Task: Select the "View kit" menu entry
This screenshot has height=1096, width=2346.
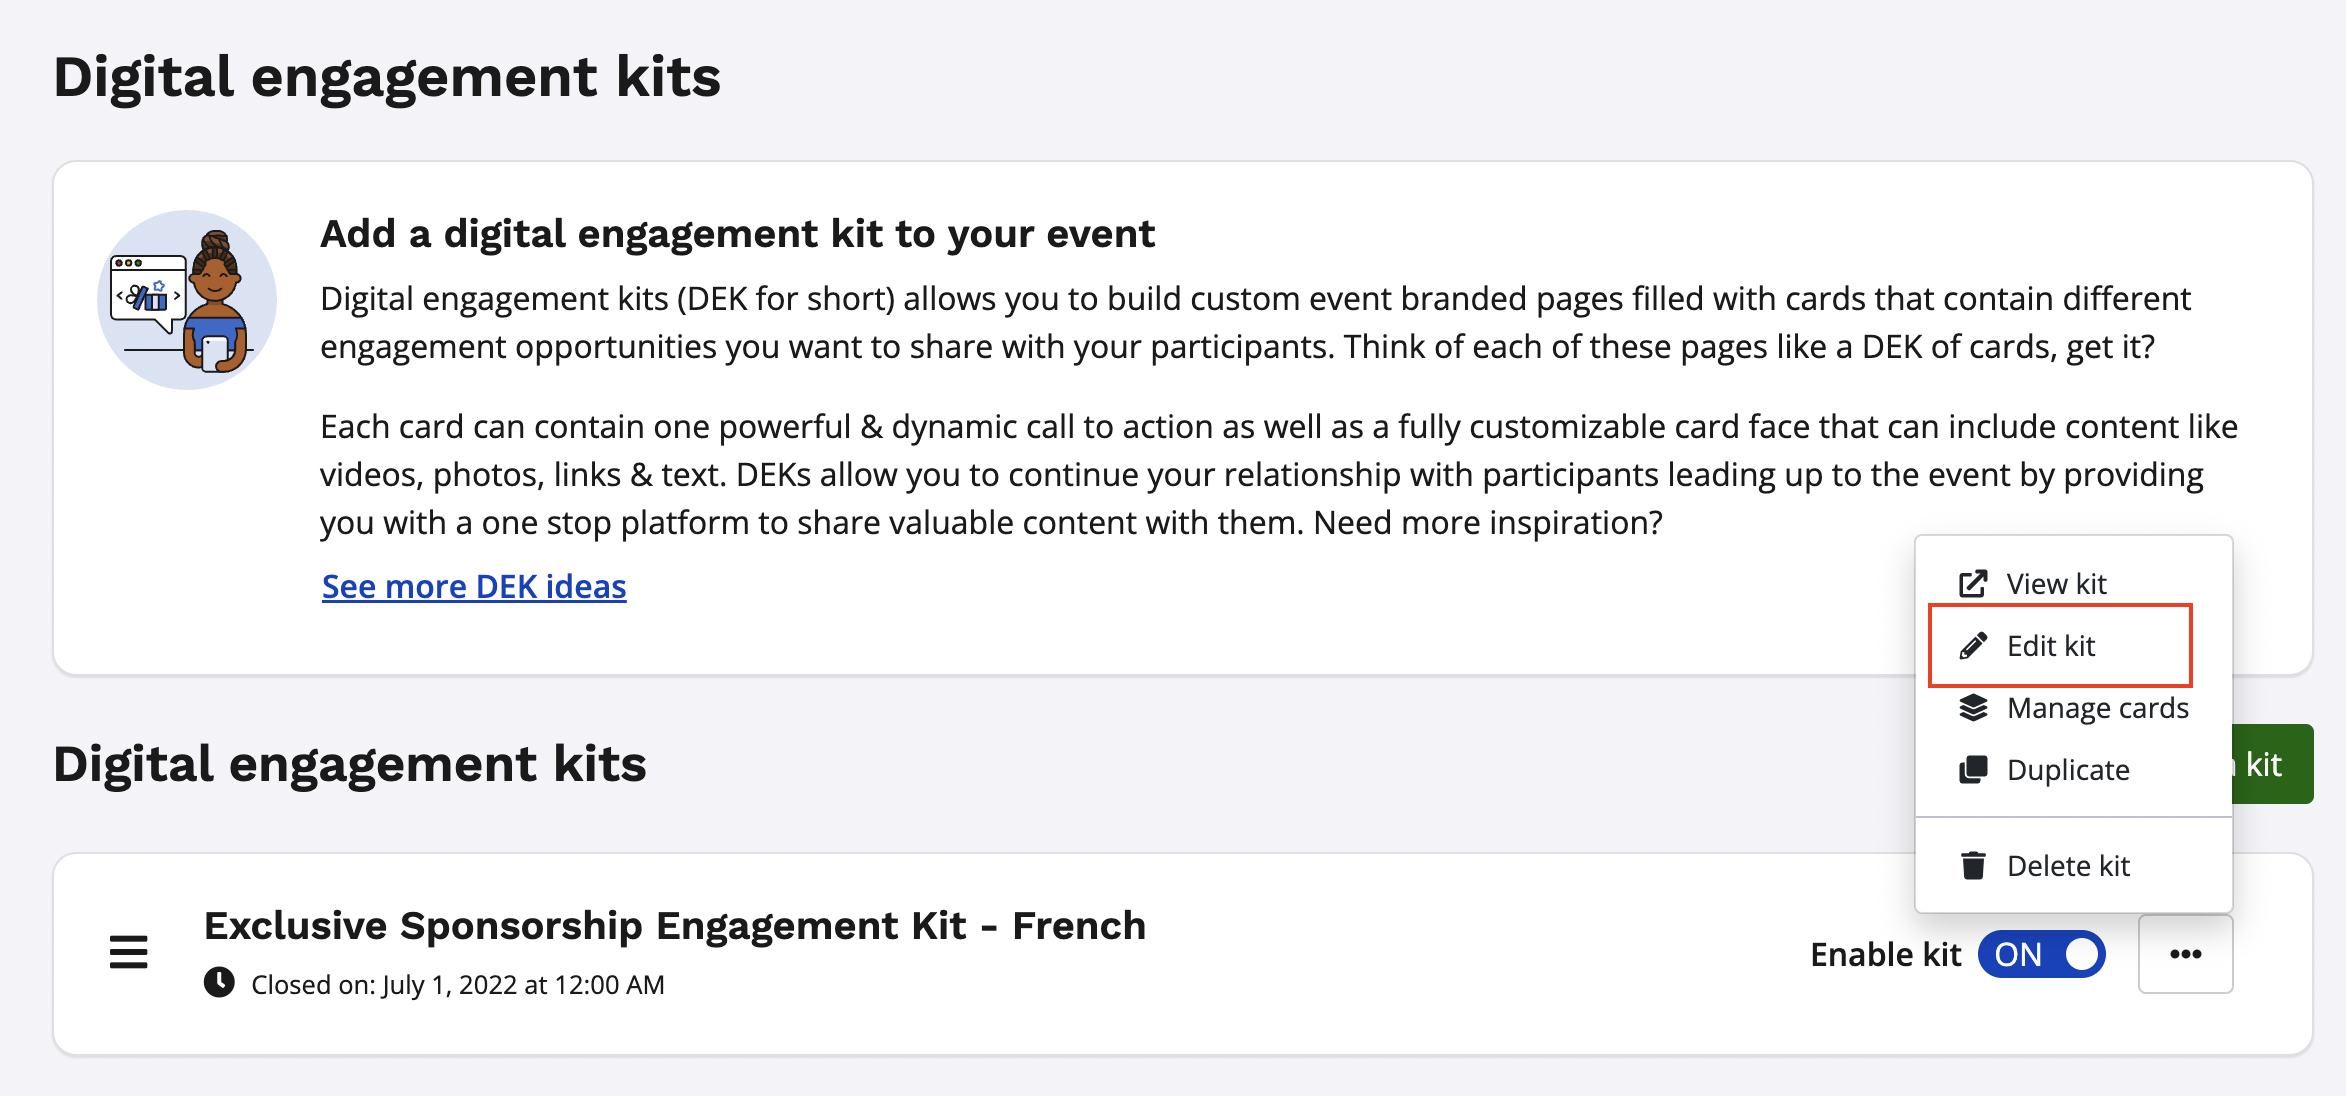Action: [x=2056, y=584]
